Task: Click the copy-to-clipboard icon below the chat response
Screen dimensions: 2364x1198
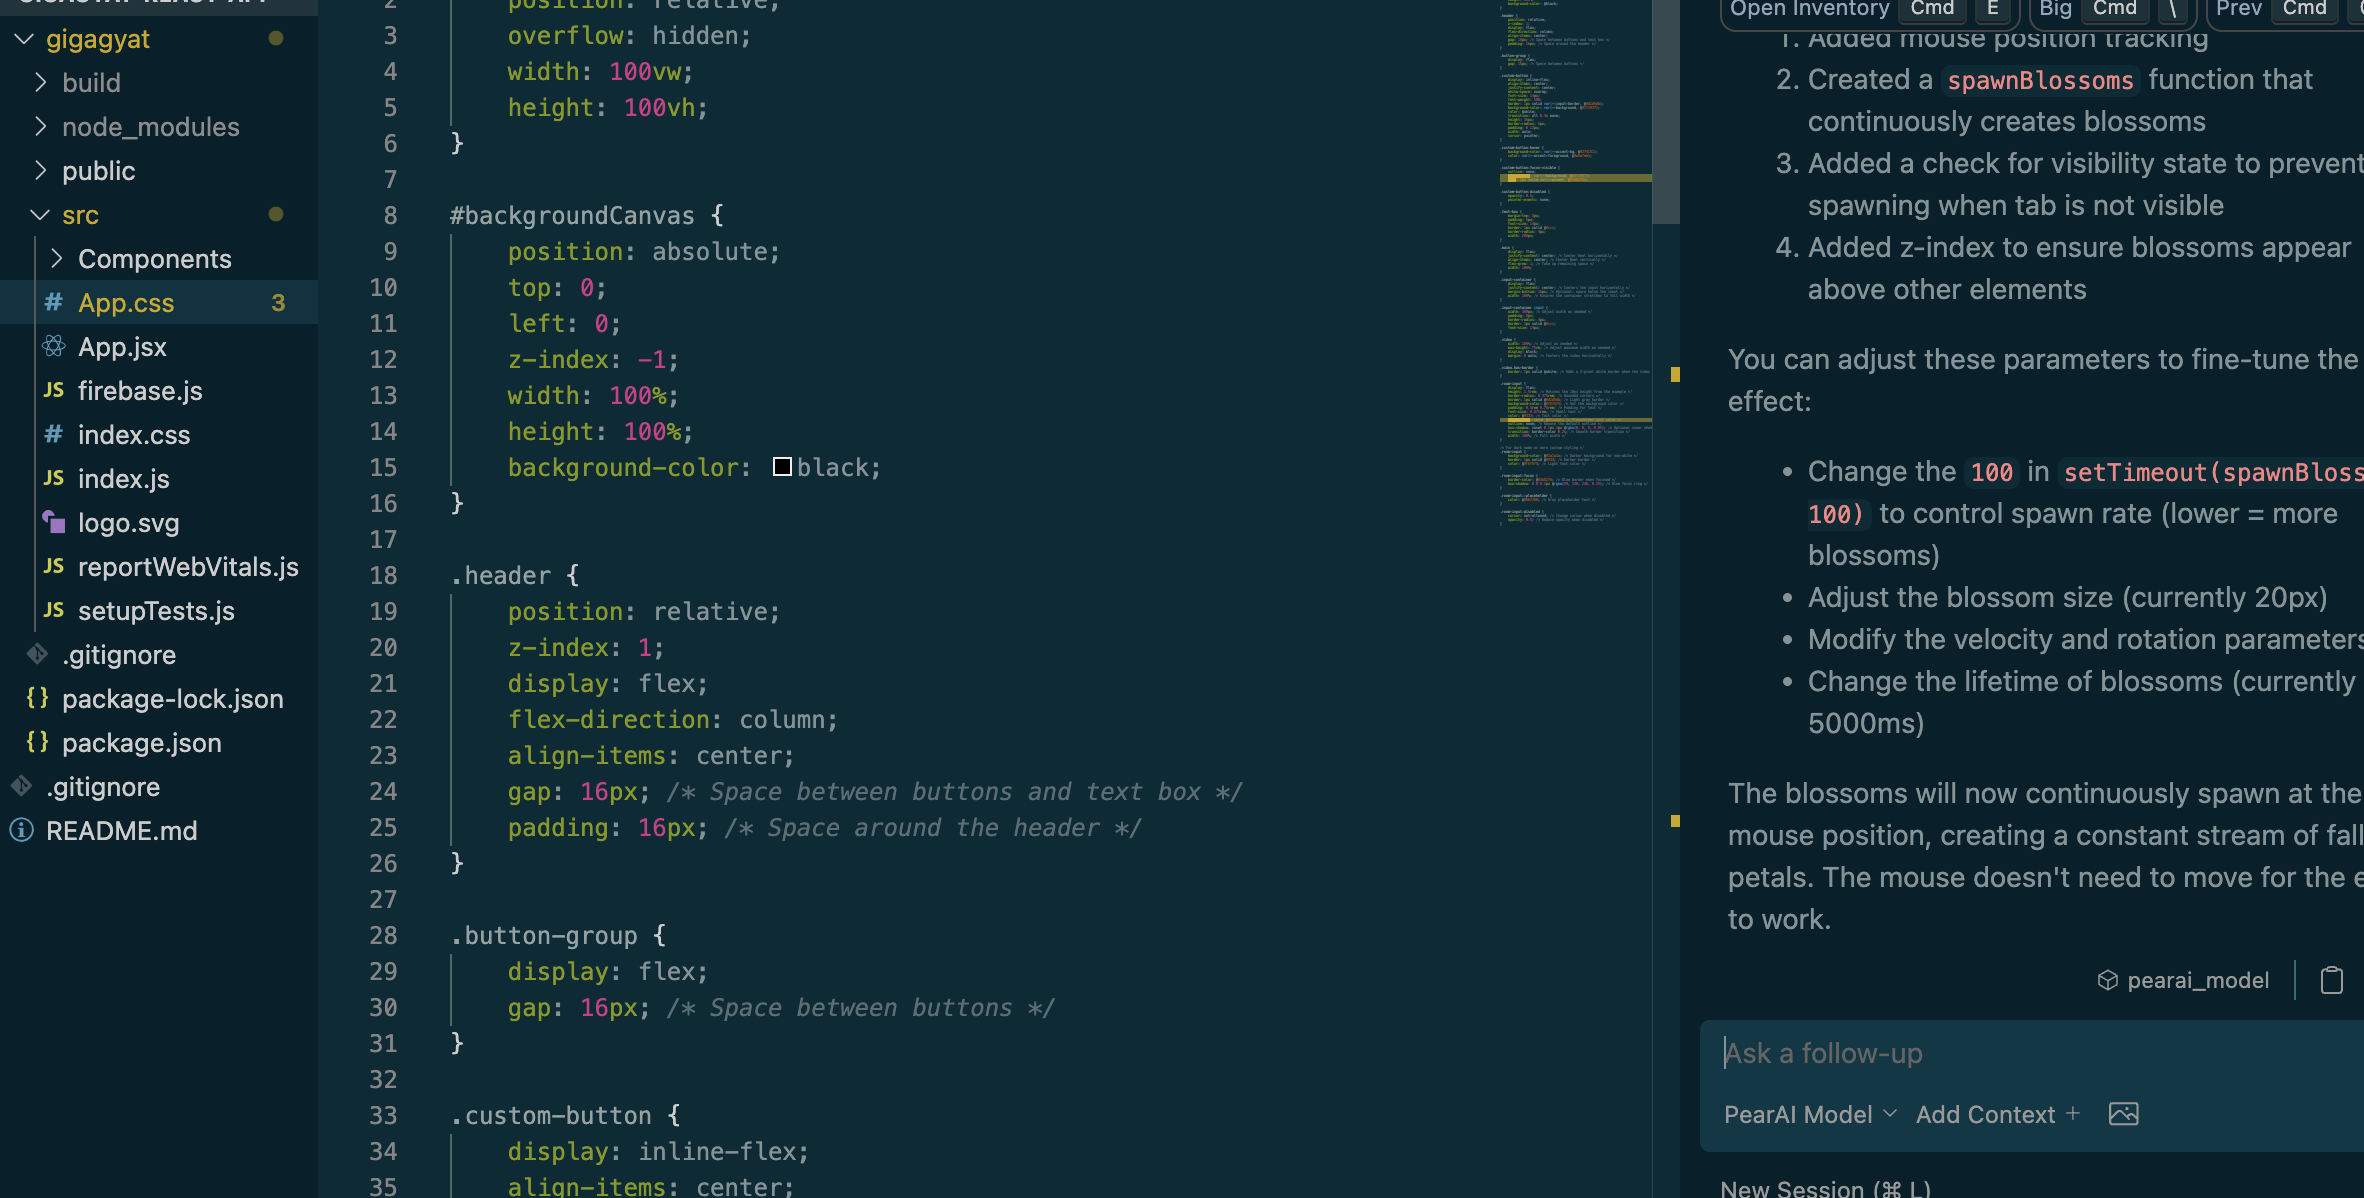Action: click(x=2331, y=980)
